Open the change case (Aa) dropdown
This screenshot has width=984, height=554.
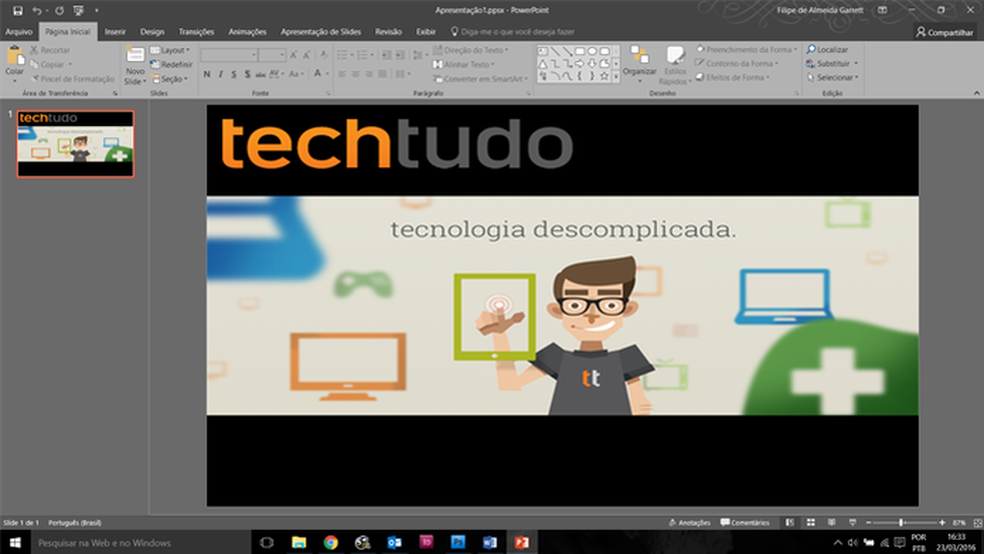296,74
